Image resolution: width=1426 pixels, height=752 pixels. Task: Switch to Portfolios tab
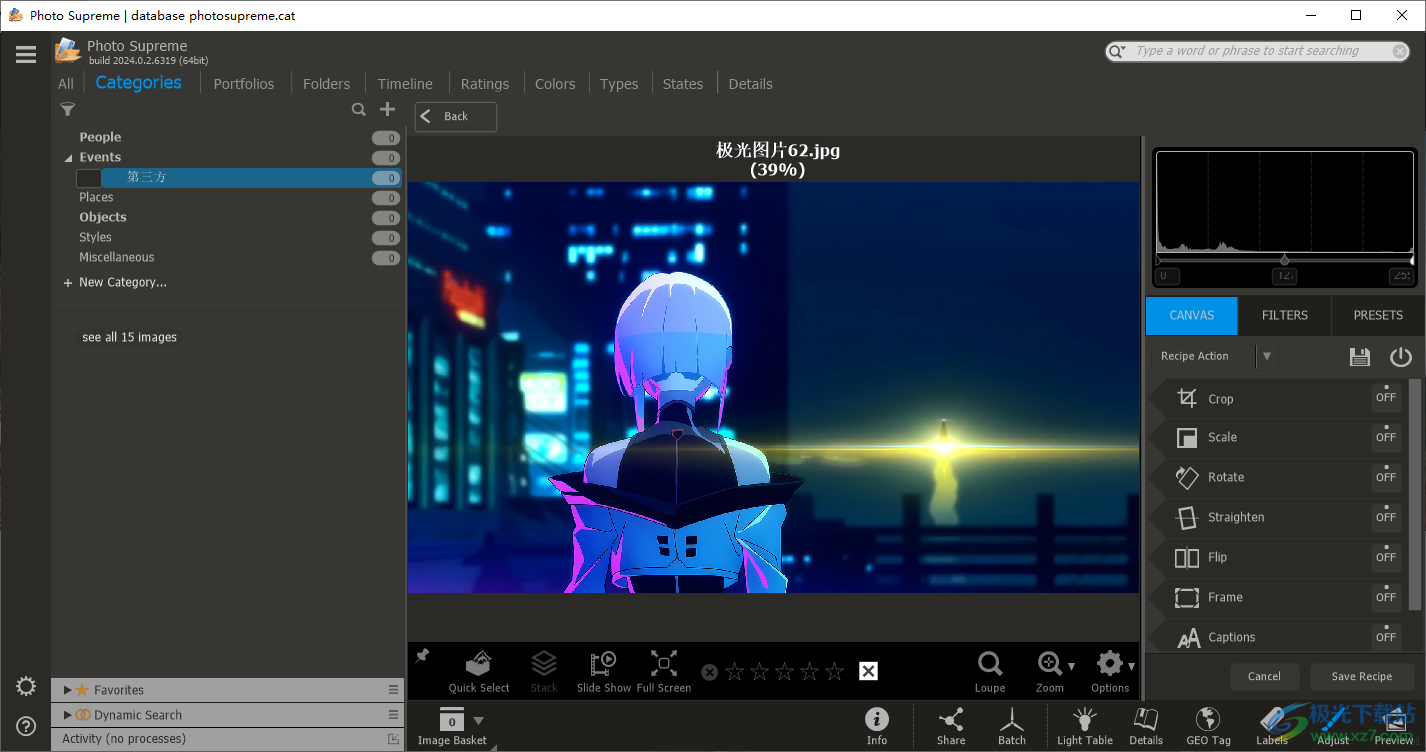click(244, 84)
